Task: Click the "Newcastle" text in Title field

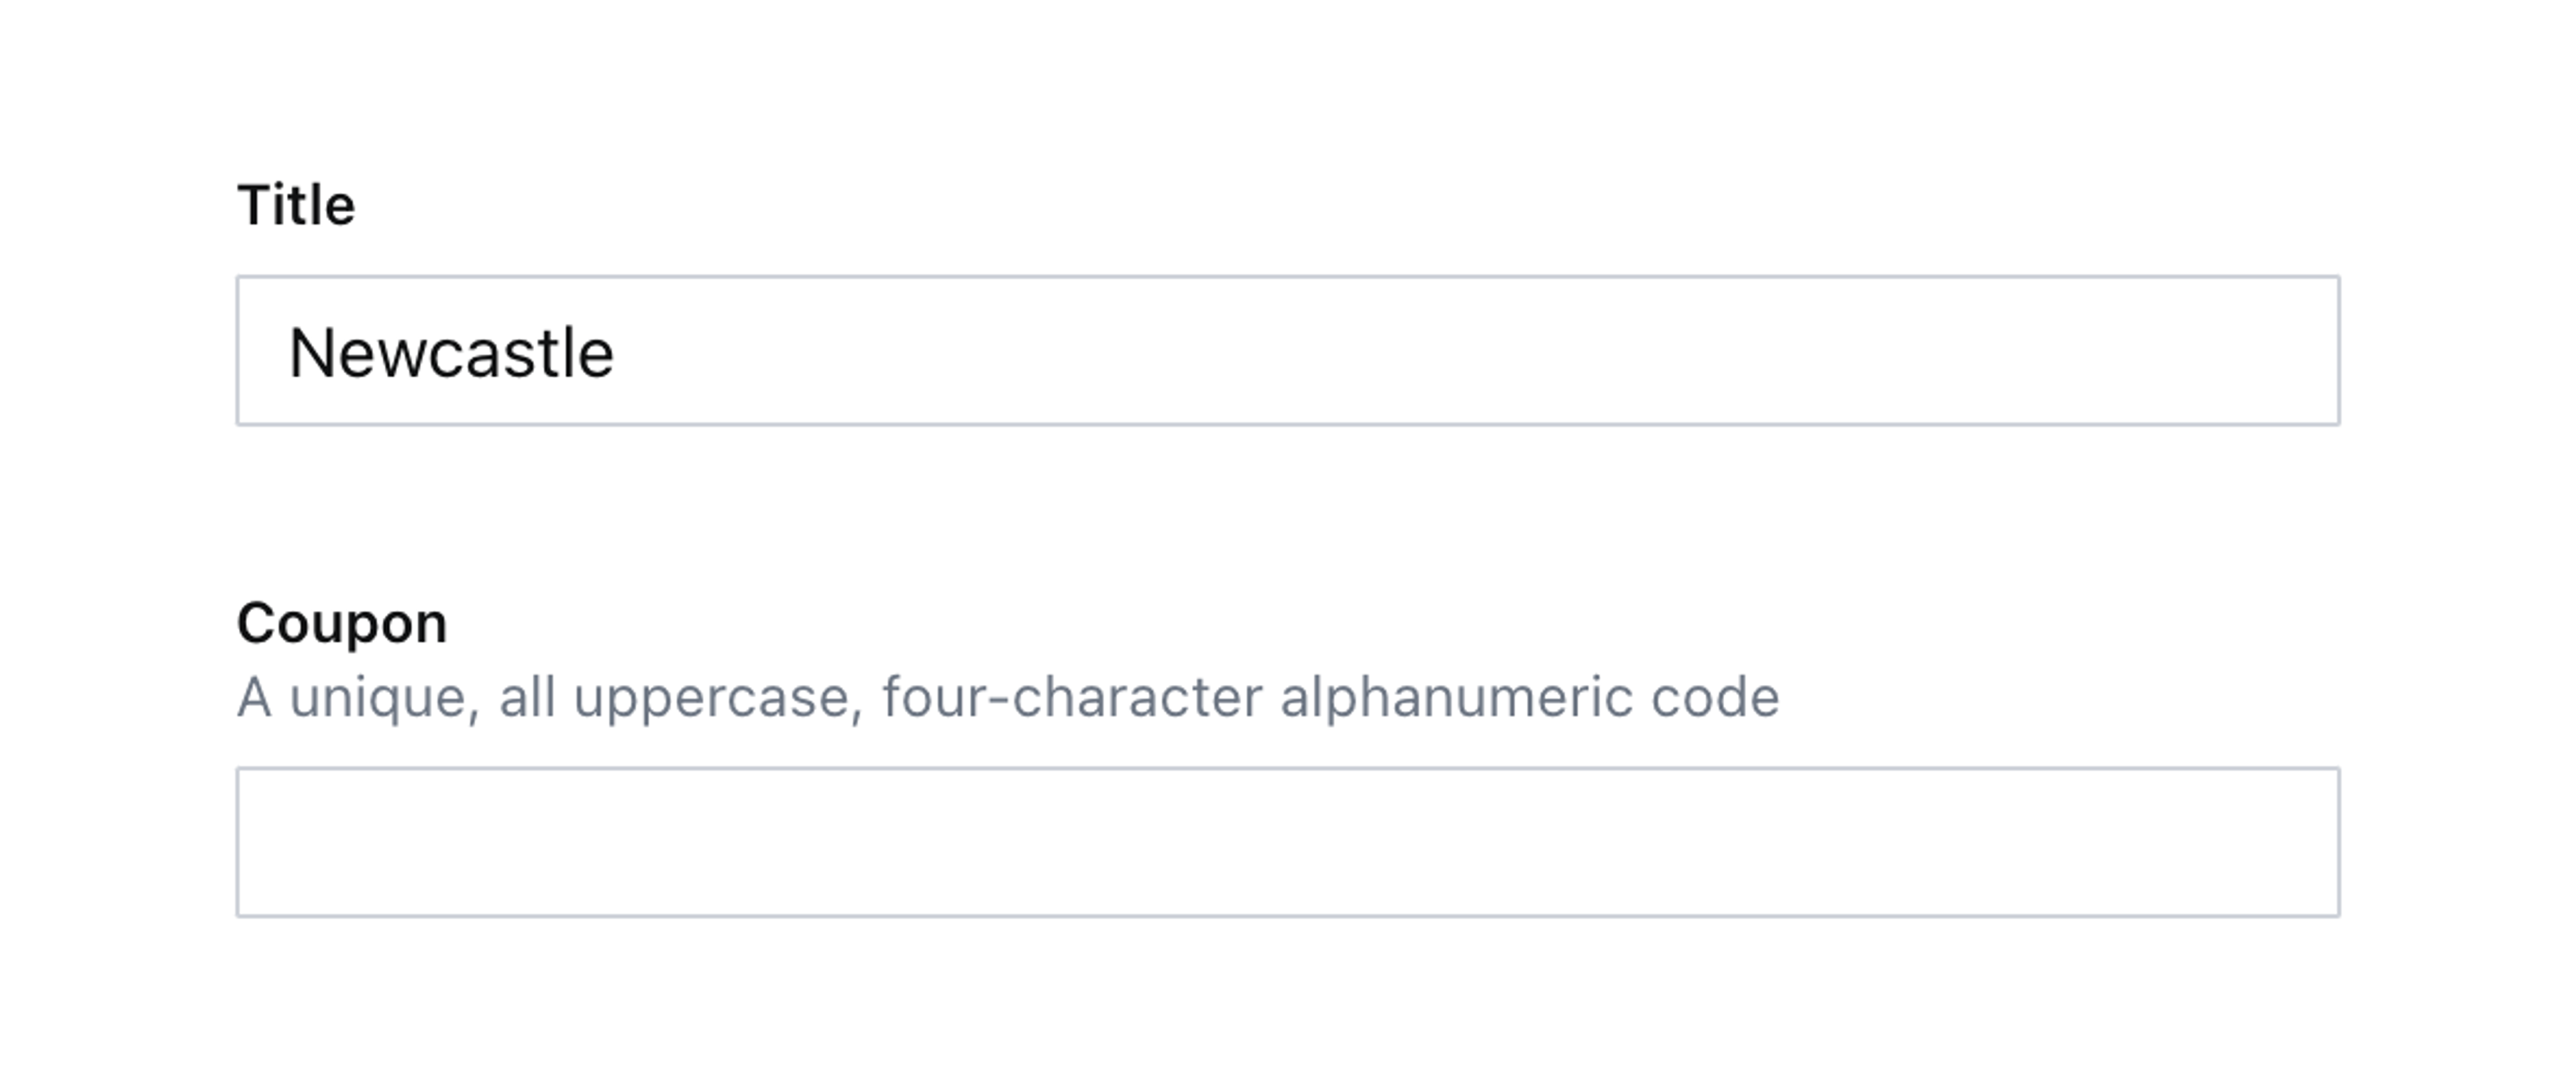Action: coord(451,354)
